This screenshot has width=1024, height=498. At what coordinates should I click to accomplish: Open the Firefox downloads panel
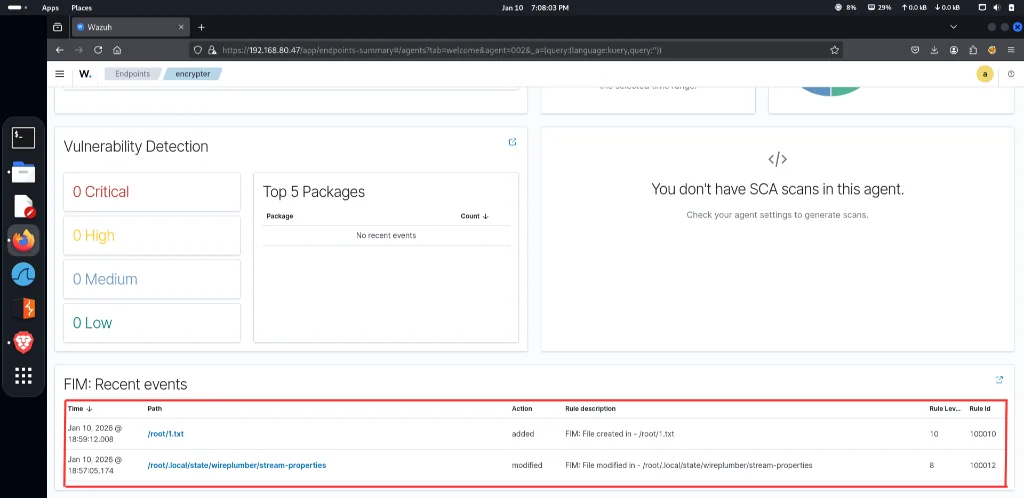coord(935,50)
